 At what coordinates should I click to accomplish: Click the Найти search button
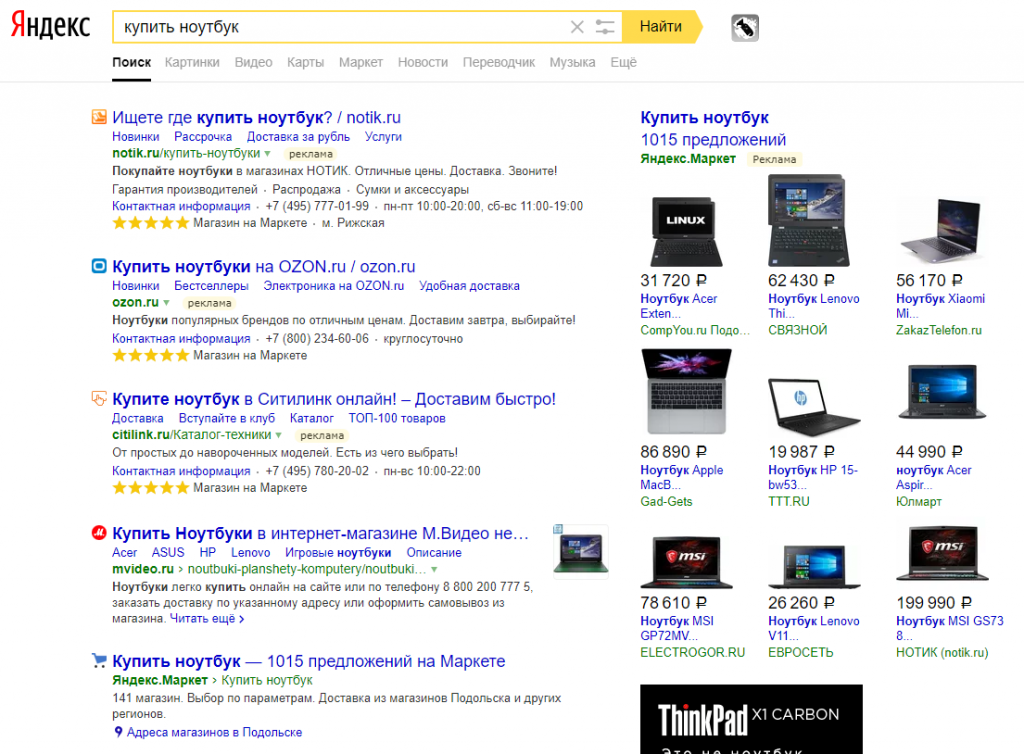click(x=660, y=27)
